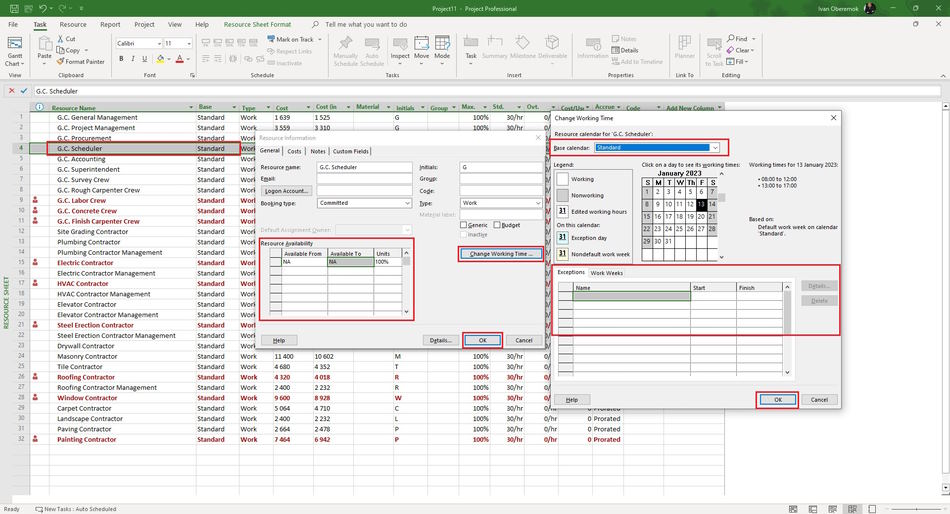This screenshot has width=950, height=514.
Task: Open the Resource ribbon tab
Action: (73, 24)
